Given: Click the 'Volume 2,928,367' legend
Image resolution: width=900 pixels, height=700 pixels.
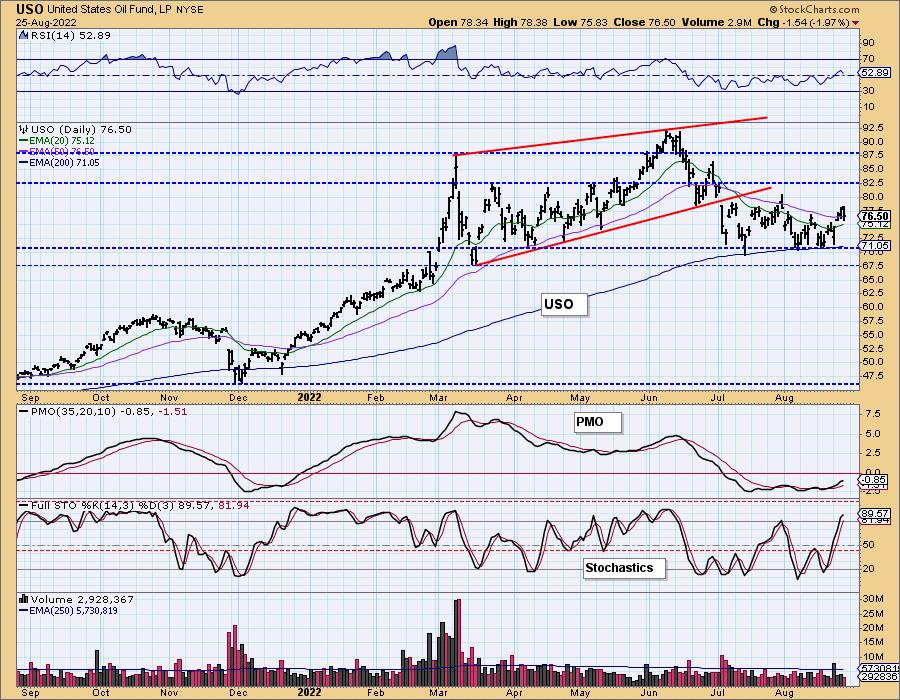Looking at the screenshot, I should (82, 600).
